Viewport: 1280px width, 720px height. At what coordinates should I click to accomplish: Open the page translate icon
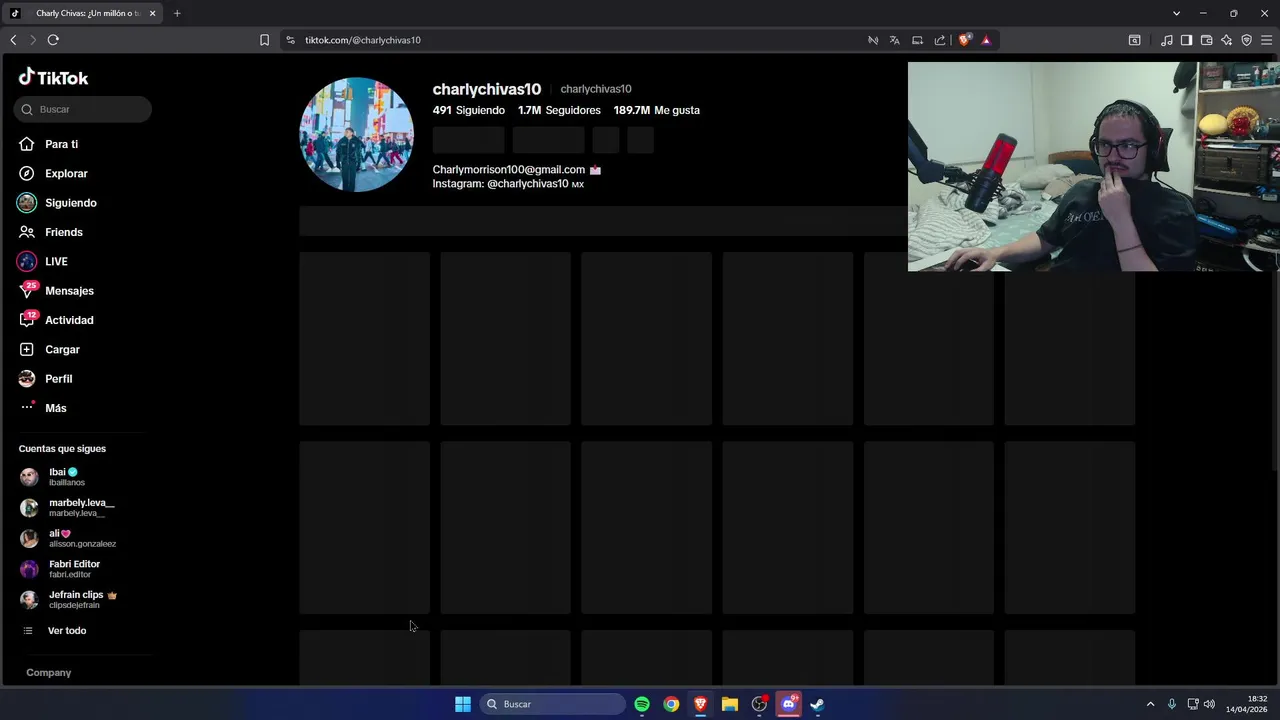click(x=894, y=40)
